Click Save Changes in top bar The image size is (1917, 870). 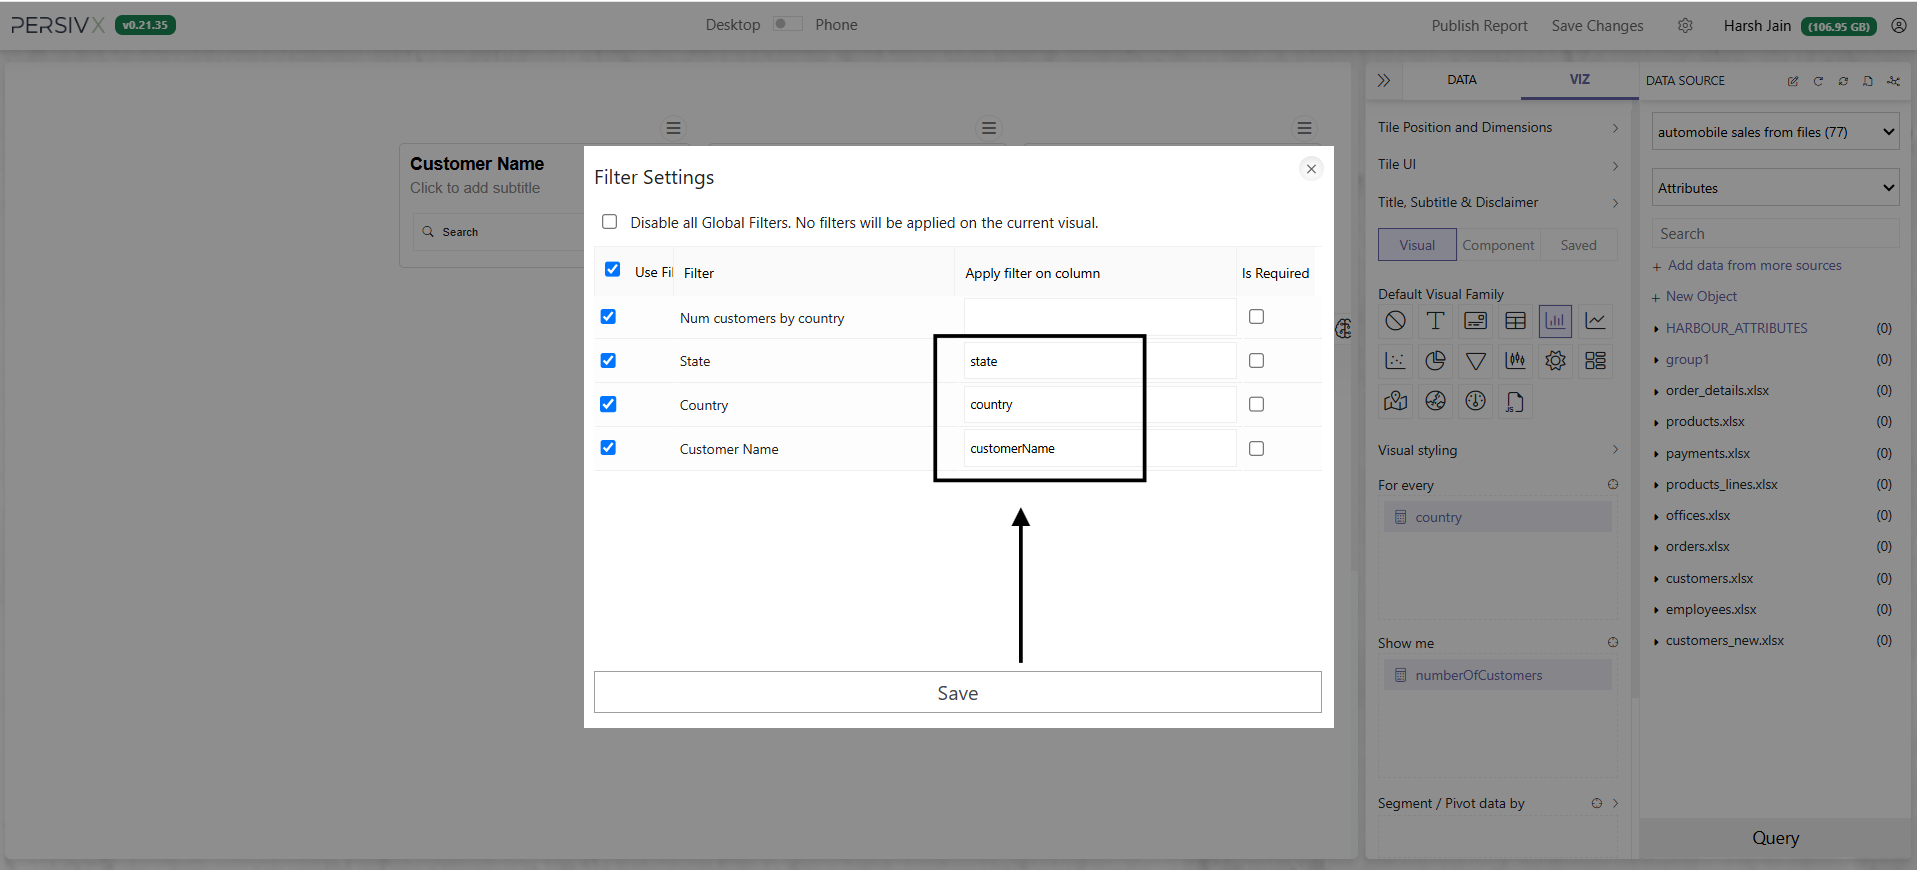pos(1597,26)
